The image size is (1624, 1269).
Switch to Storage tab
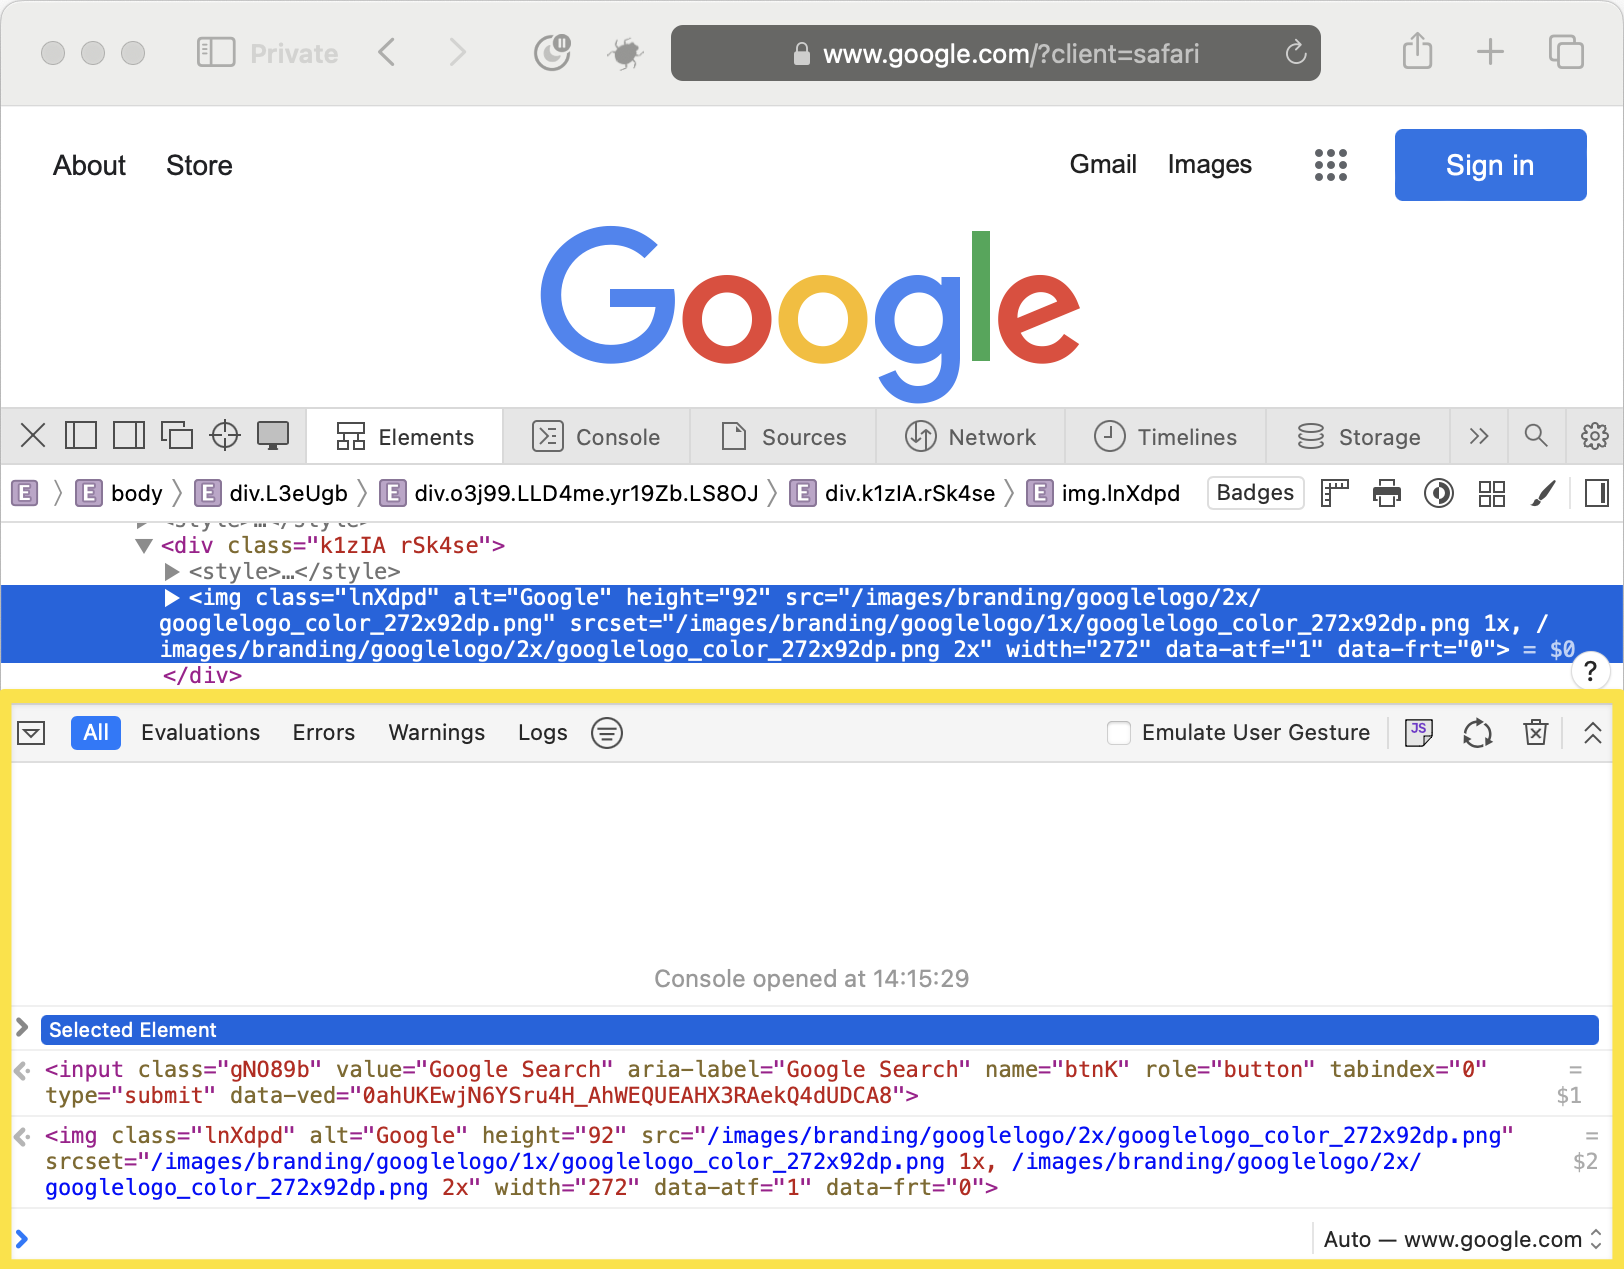pos(1358,437)
